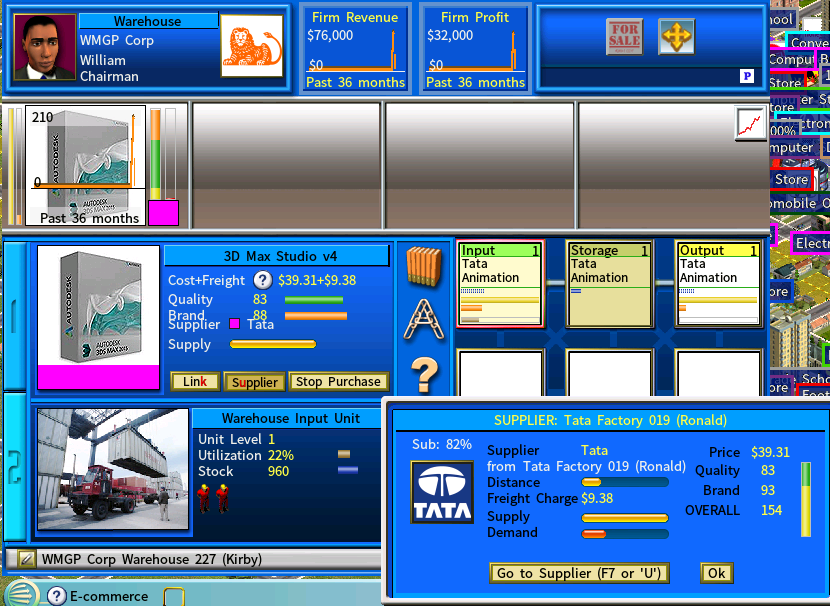This screenshot has width=830, height=606.
Task: Click the Stock 960 value
Action: point(278,471)
